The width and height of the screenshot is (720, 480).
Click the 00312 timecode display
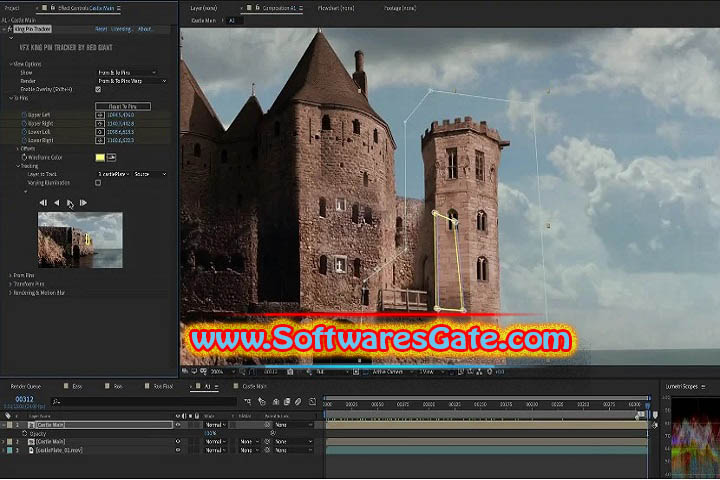(x=24, y=399)
